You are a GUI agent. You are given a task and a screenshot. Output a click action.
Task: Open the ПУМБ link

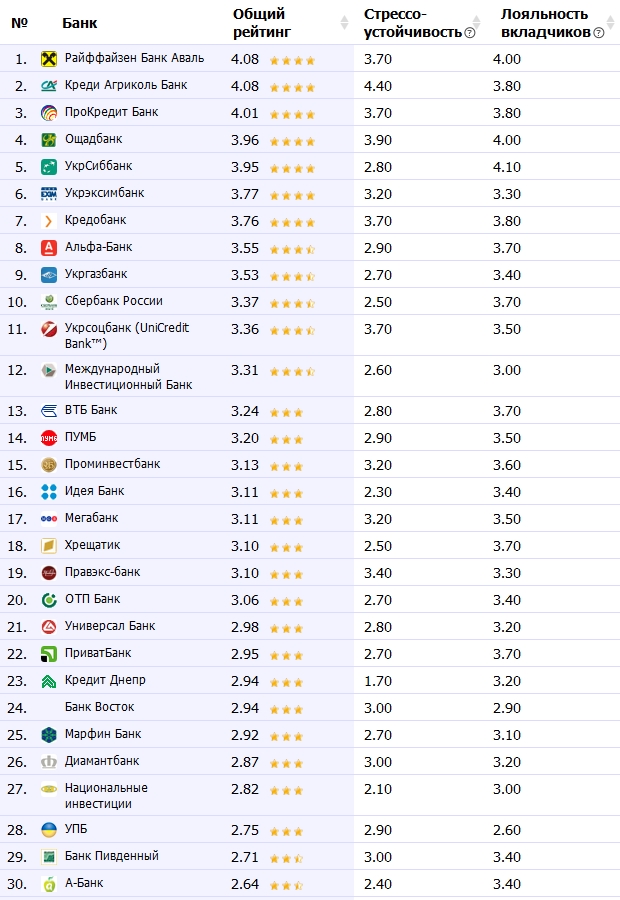[80, 437]
